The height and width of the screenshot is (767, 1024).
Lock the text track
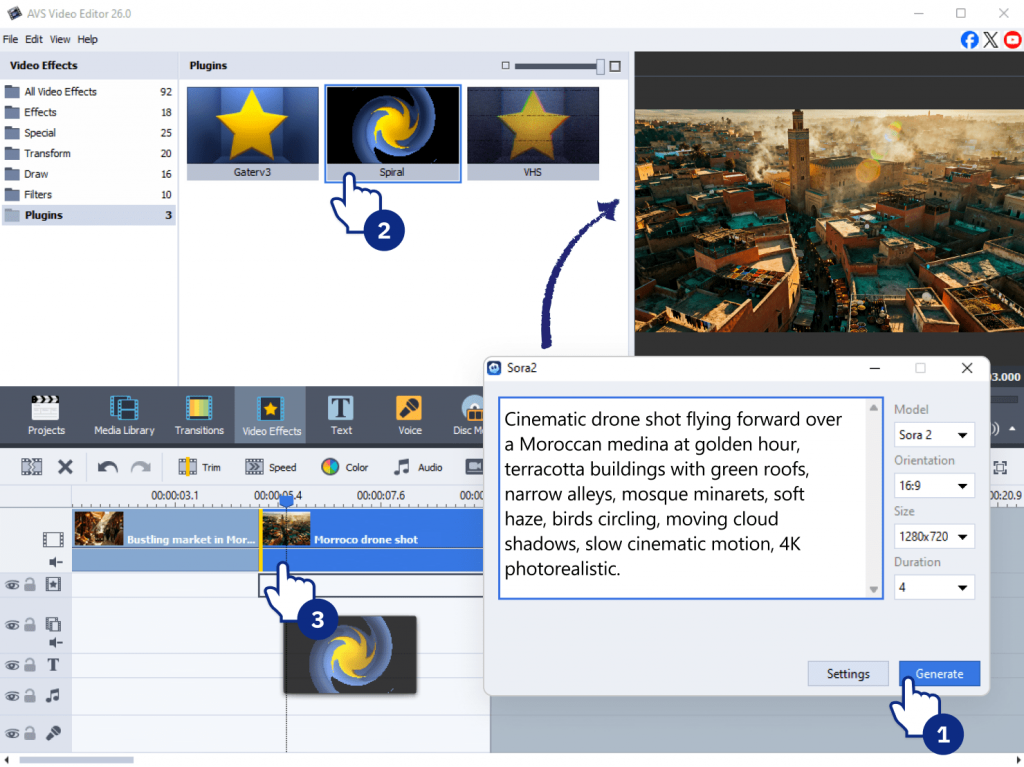click(30, 665)
